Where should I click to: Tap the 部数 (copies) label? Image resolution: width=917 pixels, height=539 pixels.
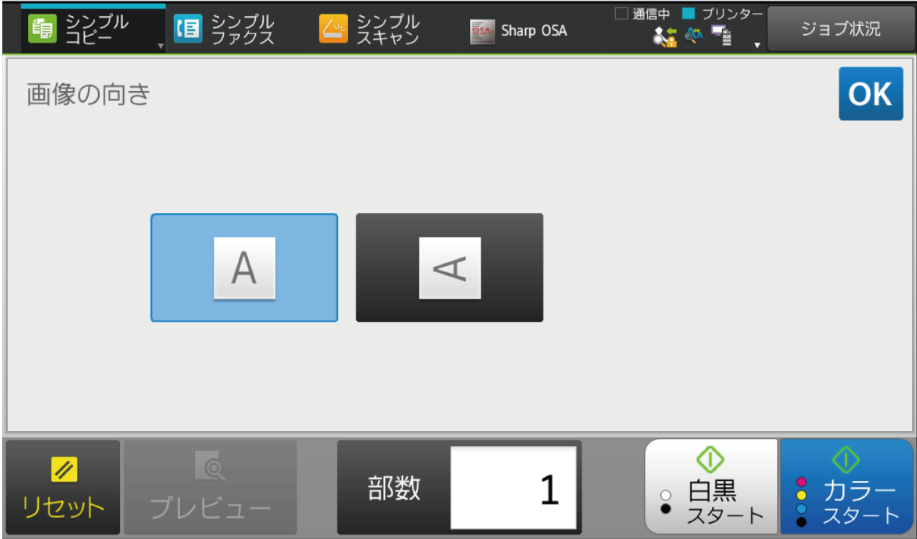tap(394, 488)
